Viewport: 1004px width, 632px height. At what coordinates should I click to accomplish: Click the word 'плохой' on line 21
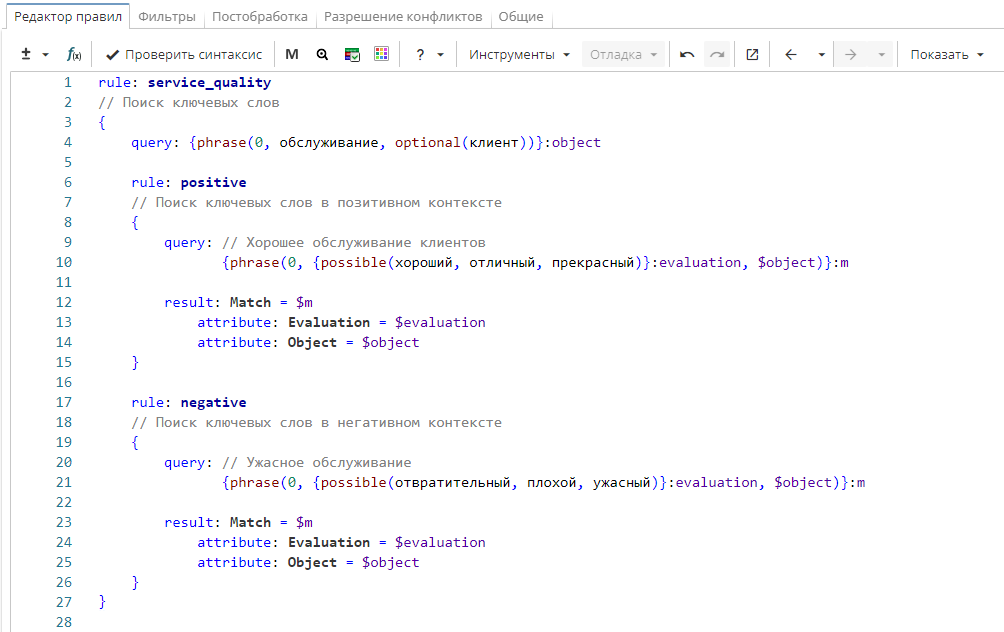552,483
